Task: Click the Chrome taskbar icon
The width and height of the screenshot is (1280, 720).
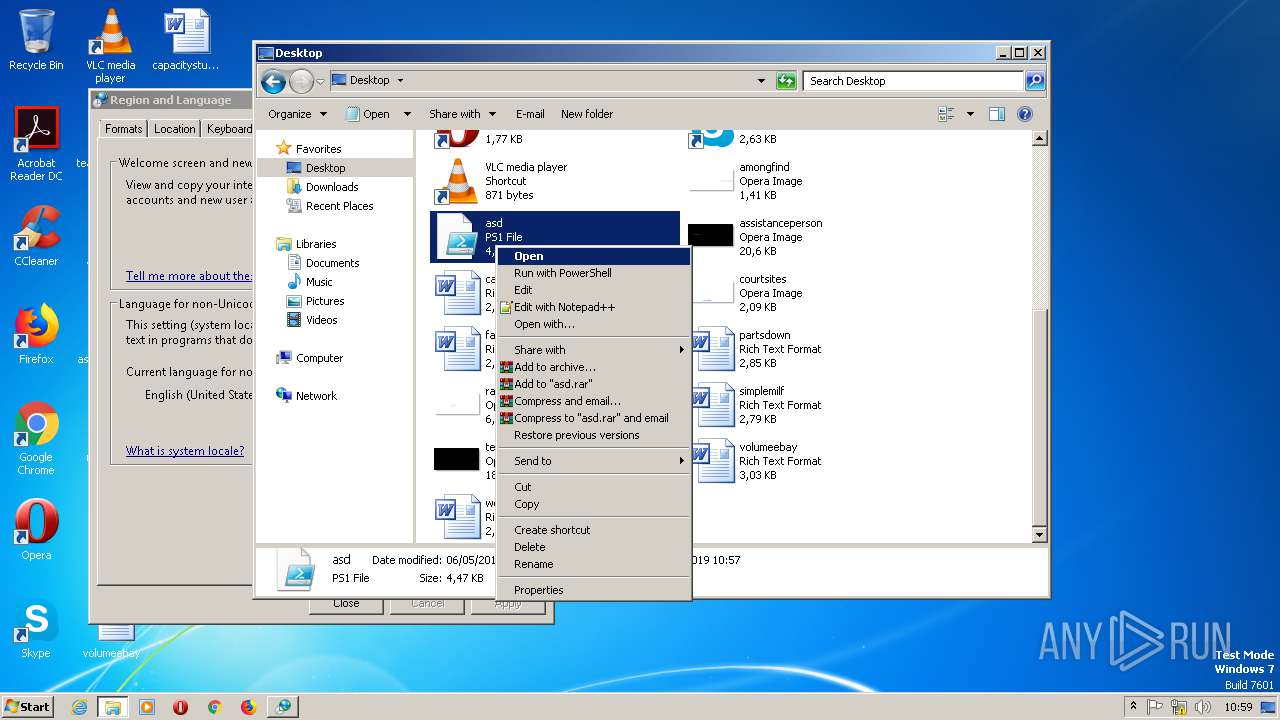Action: 214,707
